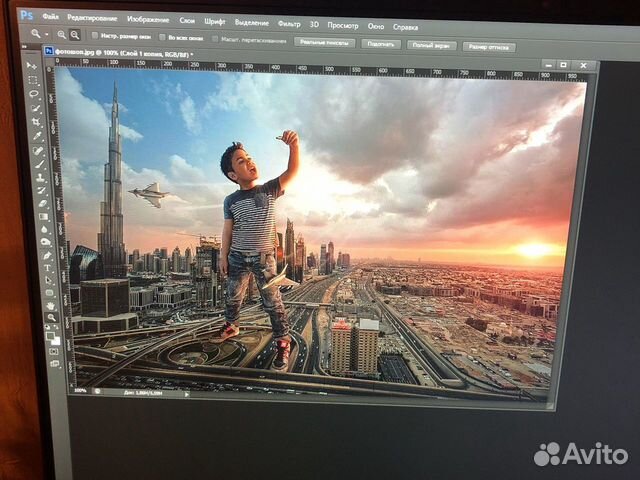This screenshot has height=480, width=640.
Task: Select the Rectangular Marquee tool
Action: coord(32,80)
